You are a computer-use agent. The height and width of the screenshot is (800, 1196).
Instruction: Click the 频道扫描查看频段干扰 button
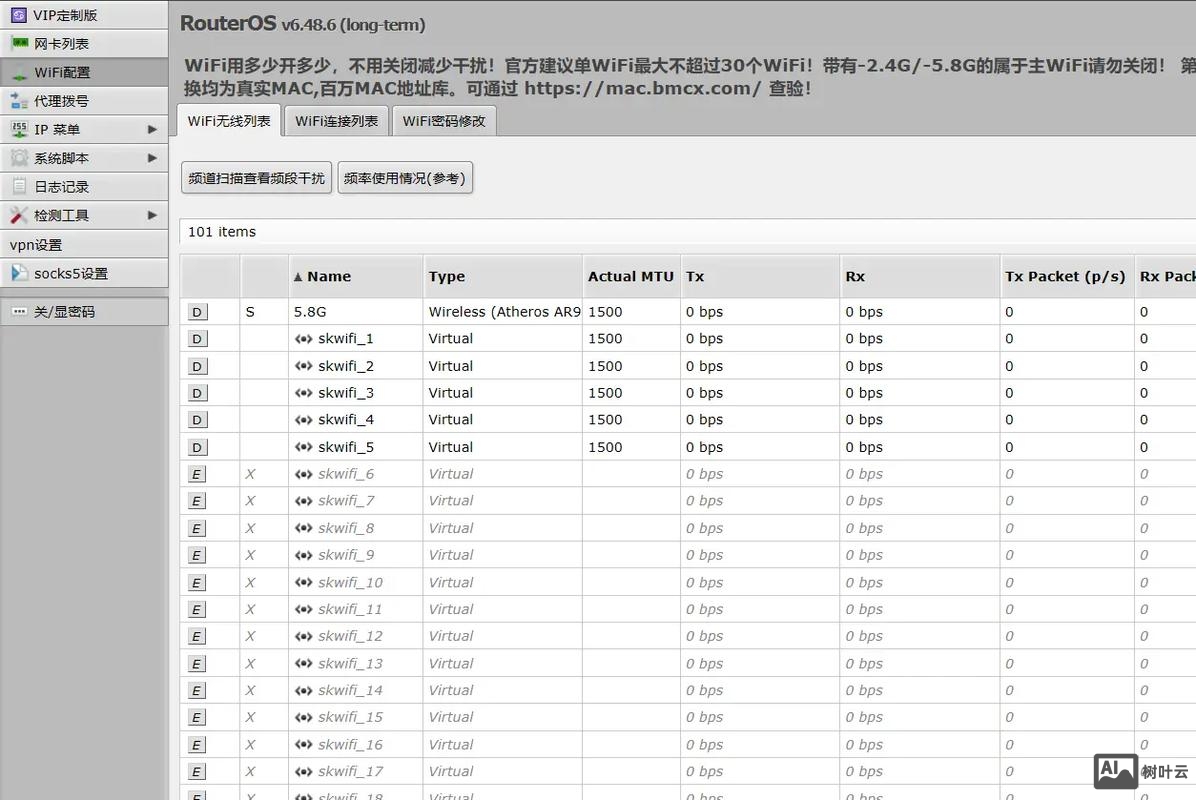click(255, 178)
